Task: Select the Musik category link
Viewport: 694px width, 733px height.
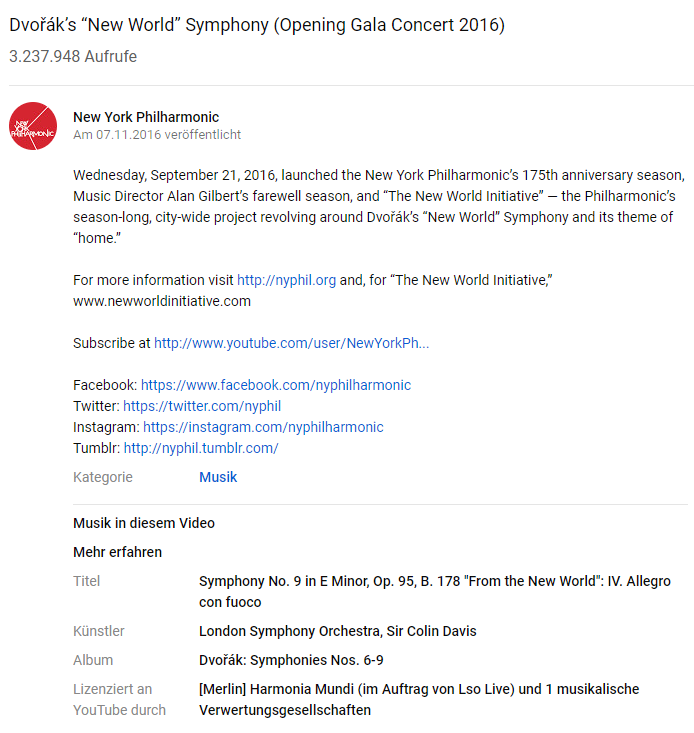Action: 218,477
